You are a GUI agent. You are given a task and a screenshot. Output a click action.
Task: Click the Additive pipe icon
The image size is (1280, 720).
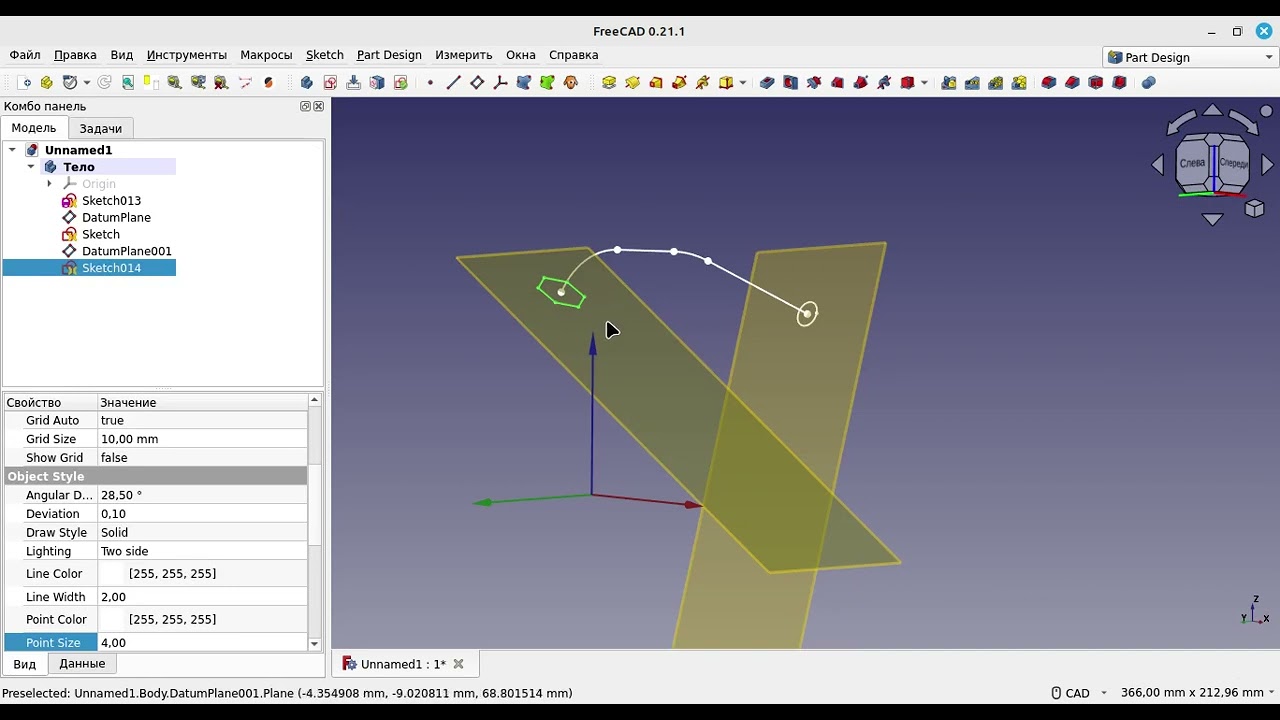point(679,83)
